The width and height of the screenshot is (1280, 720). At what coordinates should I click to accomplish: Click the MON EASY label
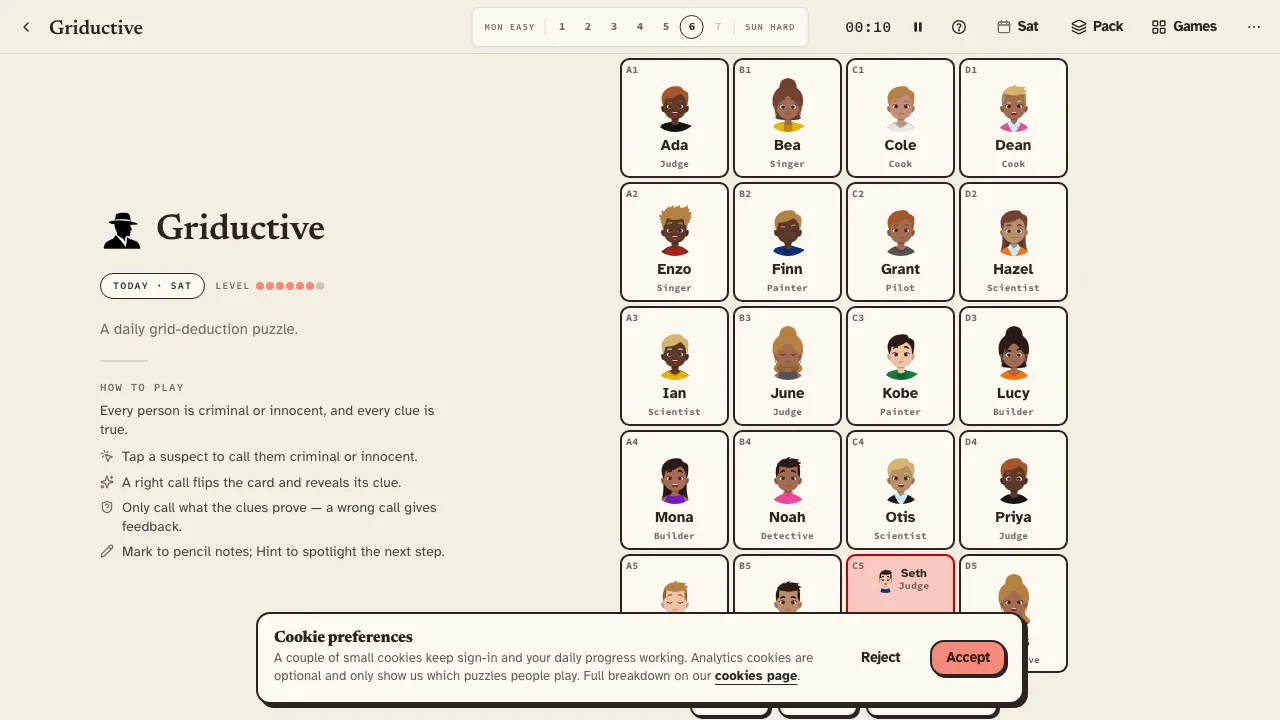coord(509,27)
